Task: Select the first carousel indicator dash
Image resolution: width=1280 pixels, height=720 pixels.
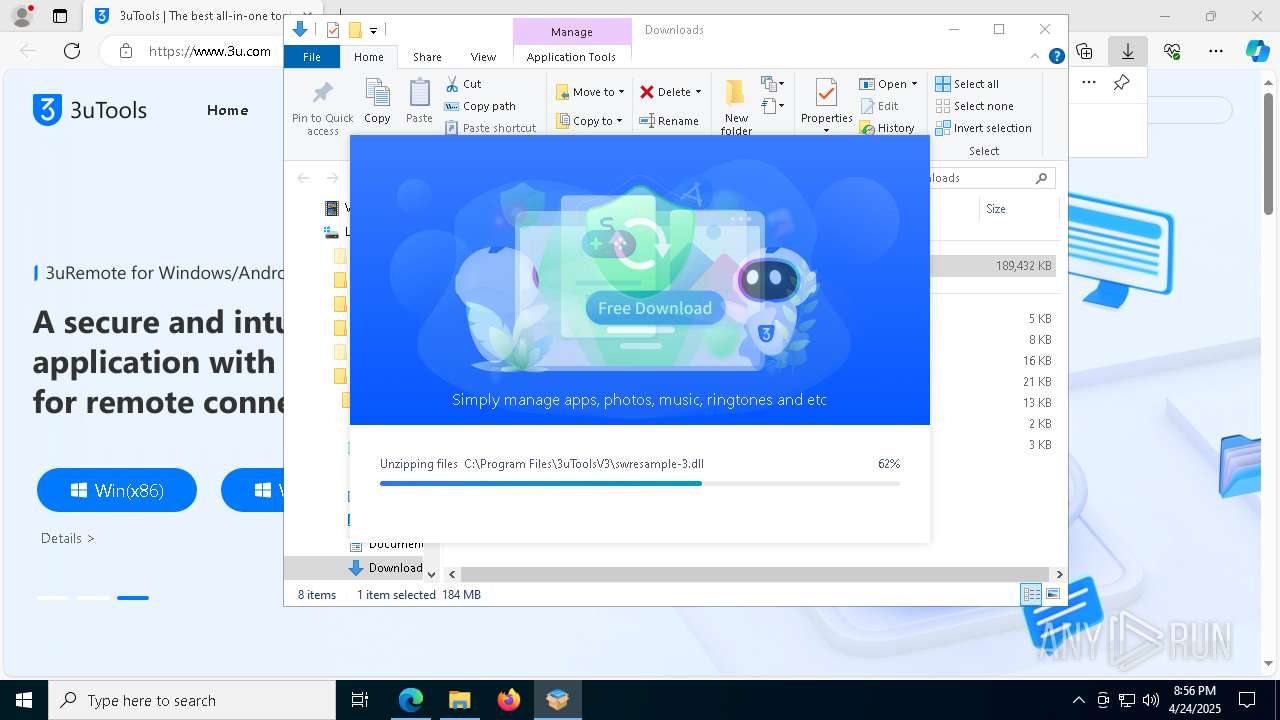Action: point(53,598)
